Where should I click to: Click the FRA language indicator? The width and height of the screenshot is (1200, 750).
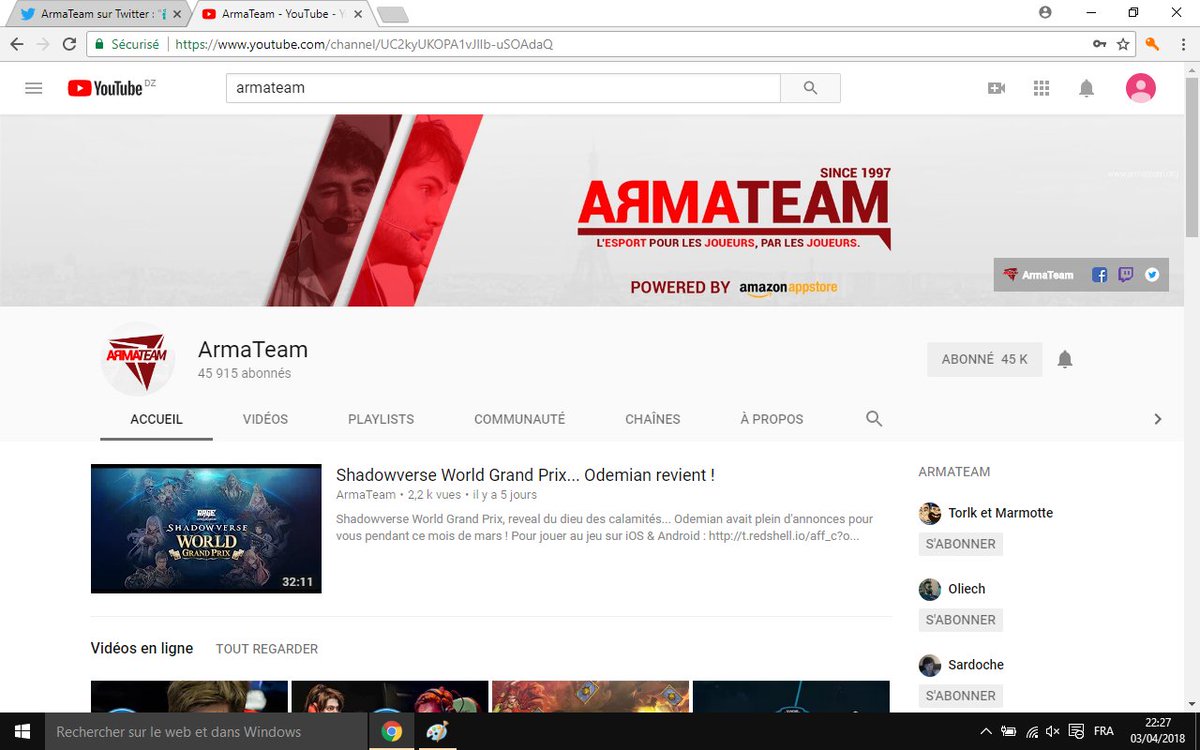[x=1103, y=732]
